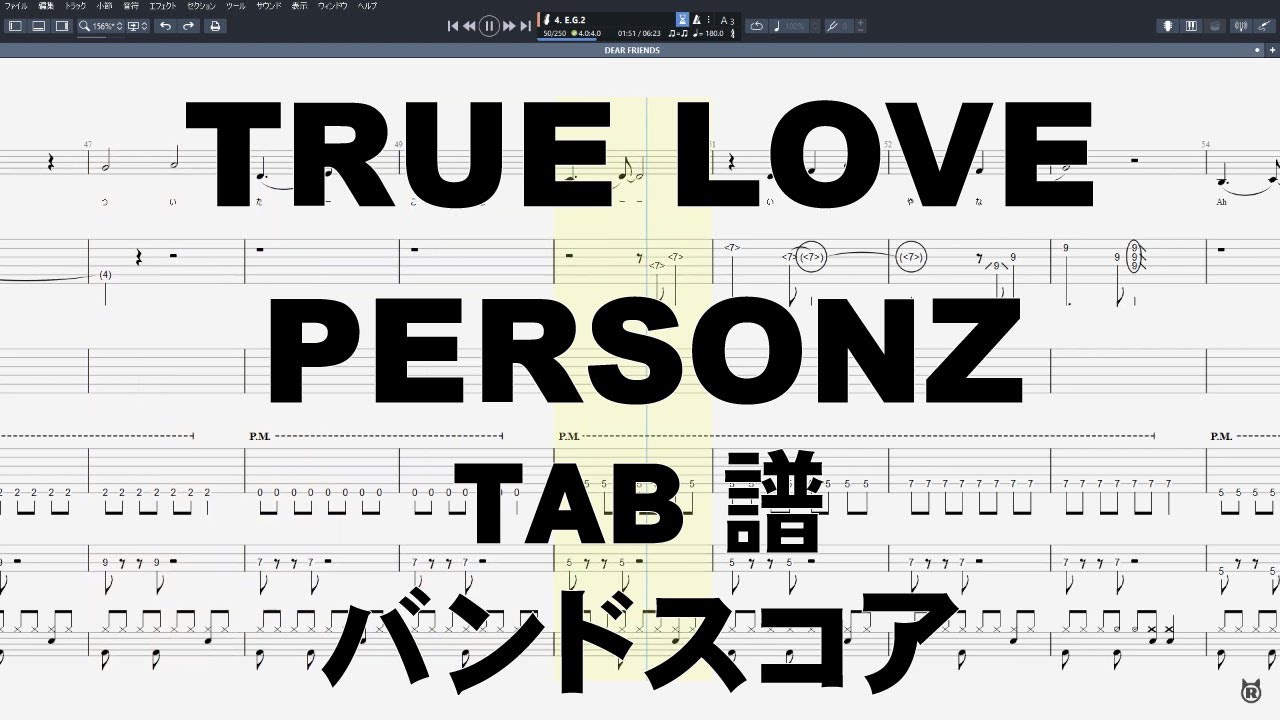Click the clef icon in the LCD
This screenshot has width=1280, height=720.
pyautogui.click(x=733, y=33)
